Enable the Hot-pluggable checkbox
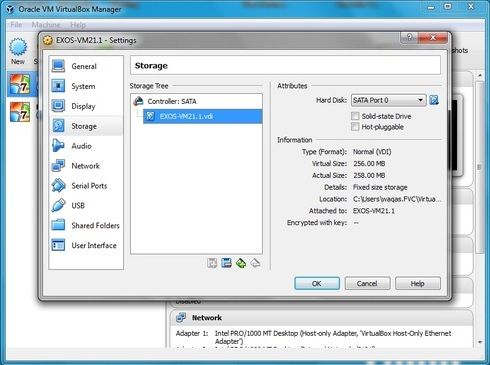The height and width of the screenshot is (365, 490). pyautogui.click(x=355, y=127)
